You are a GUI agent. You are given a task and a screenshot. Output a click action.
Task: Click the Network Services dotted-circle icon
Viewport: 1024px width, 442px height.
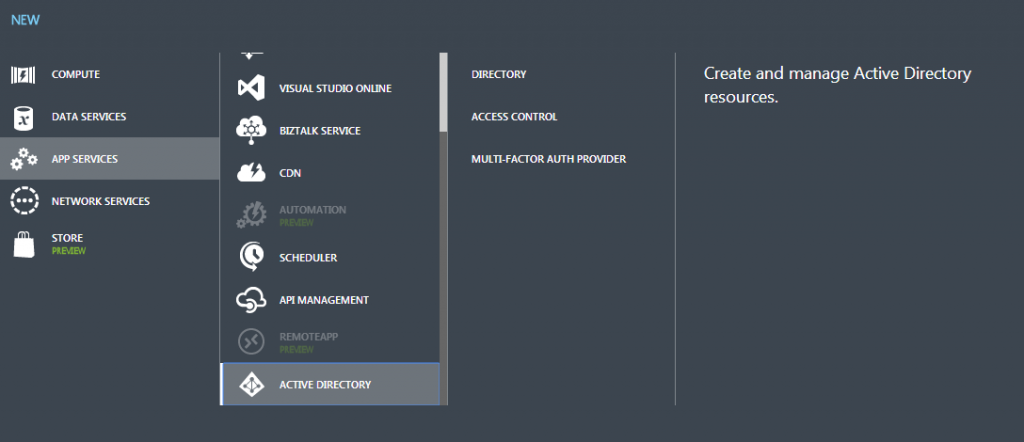[x=24, y=201]
